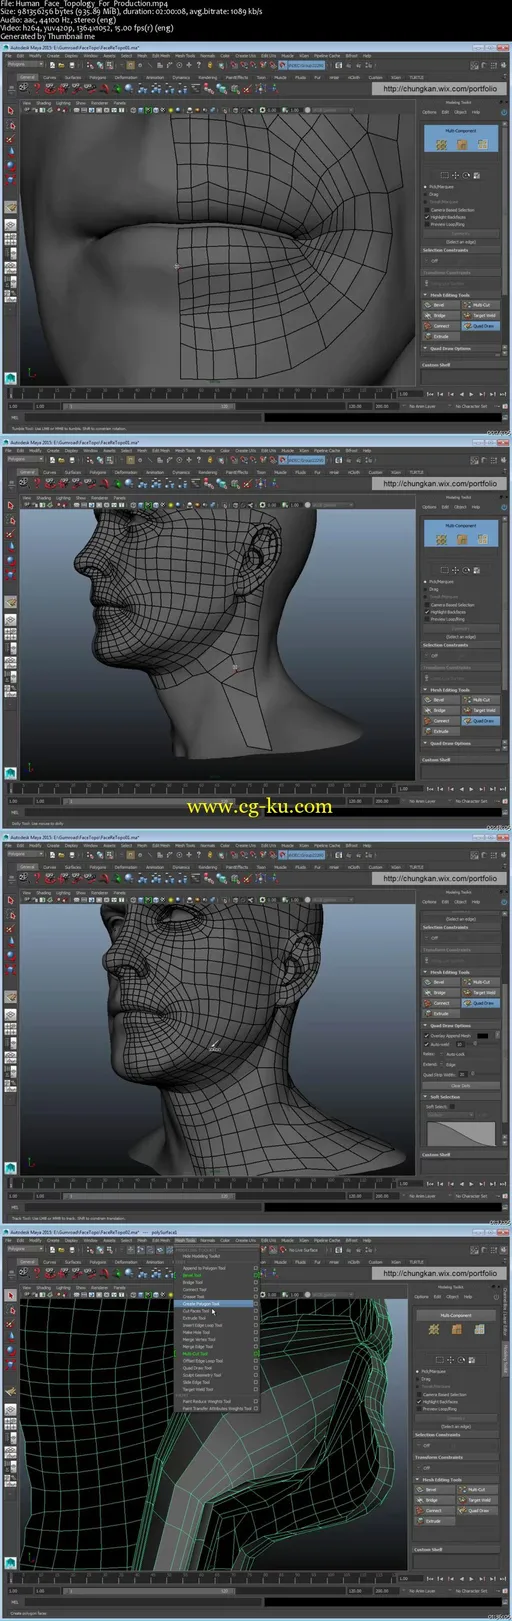Select the Bridge tool in the third frame's toolkit
Screen dimensions: 512x1621
coord(441,993)
